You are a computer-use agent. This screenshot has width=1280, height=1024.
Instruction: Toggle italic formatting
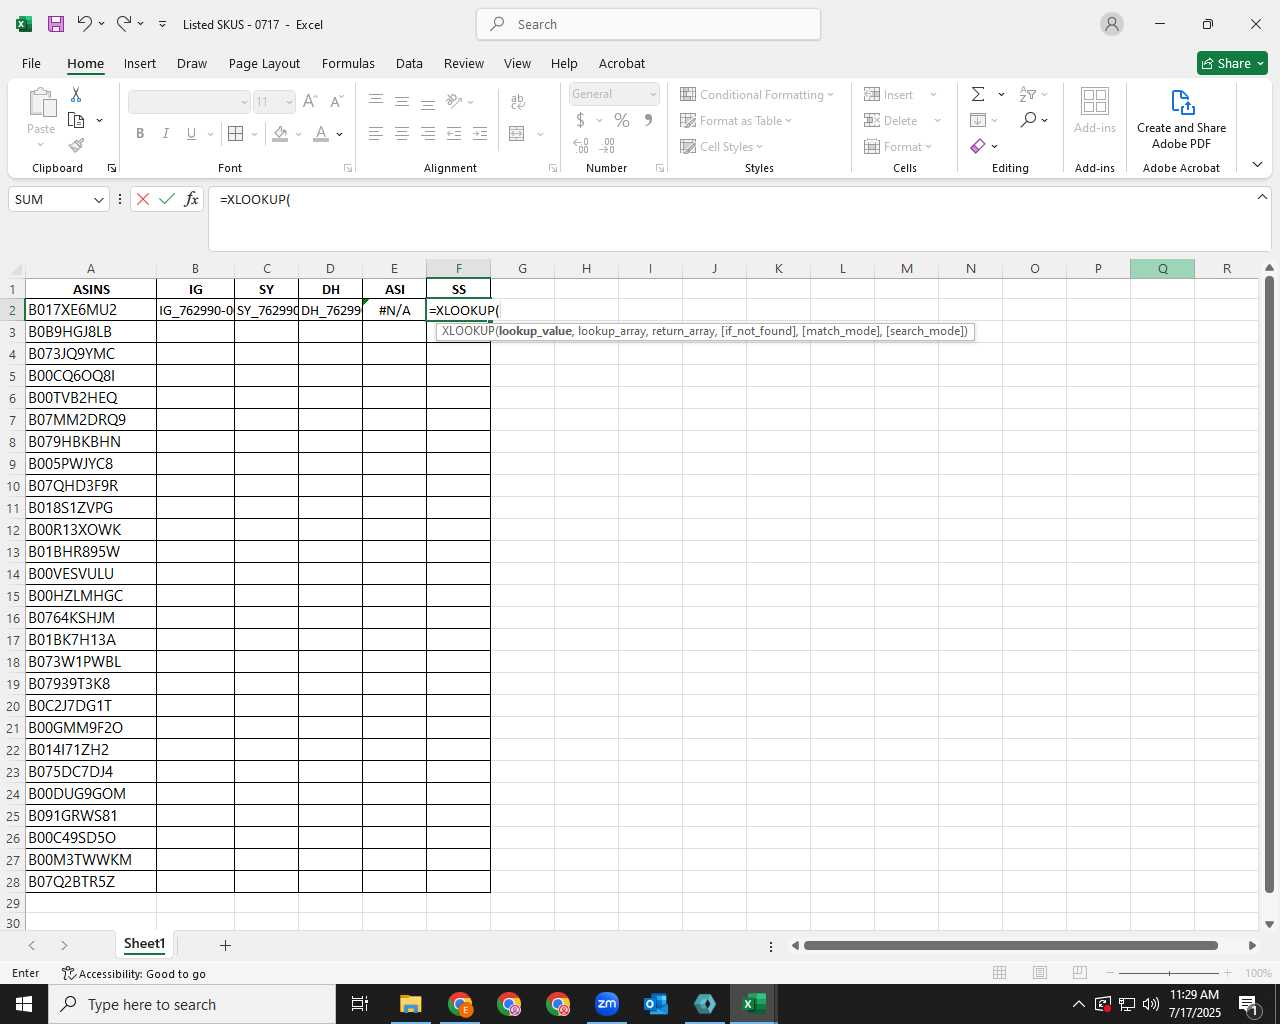(165, 133)
